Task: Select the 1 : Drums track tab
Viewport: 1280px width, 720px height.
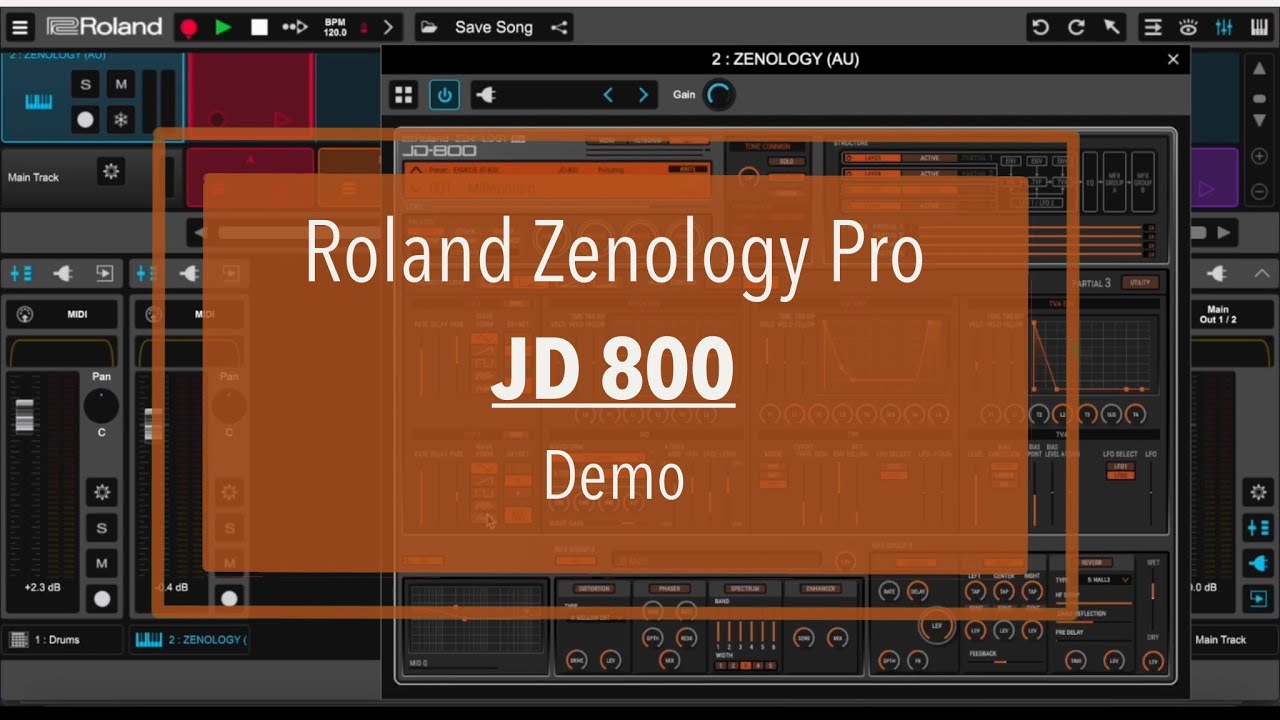Action: coord(62,639)
